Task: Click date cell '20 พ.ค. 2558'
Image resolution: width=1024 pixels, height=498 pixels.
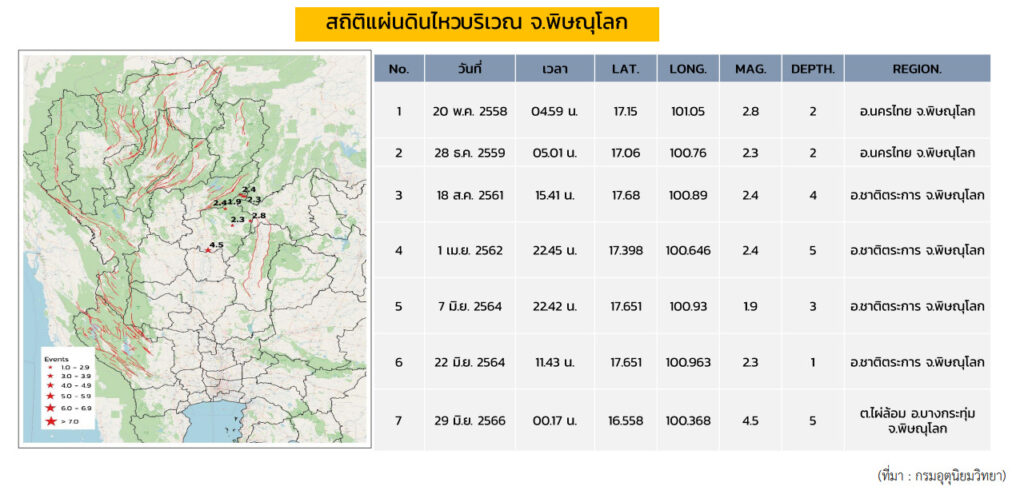Action: coord(470,111)
